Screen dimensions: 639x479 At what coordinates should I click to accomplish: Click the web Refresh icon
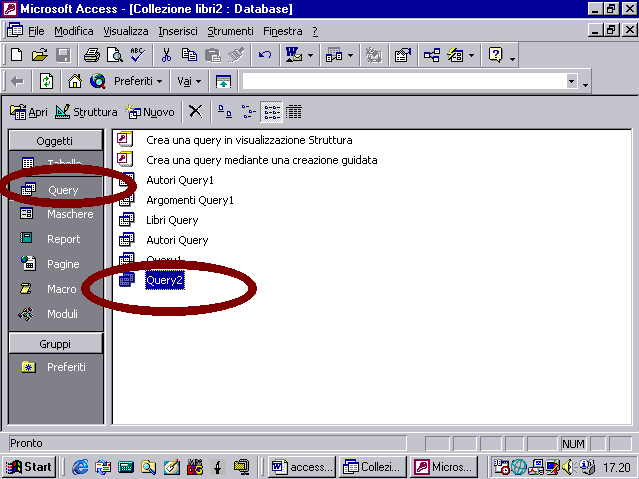click(x=46, y=81)
